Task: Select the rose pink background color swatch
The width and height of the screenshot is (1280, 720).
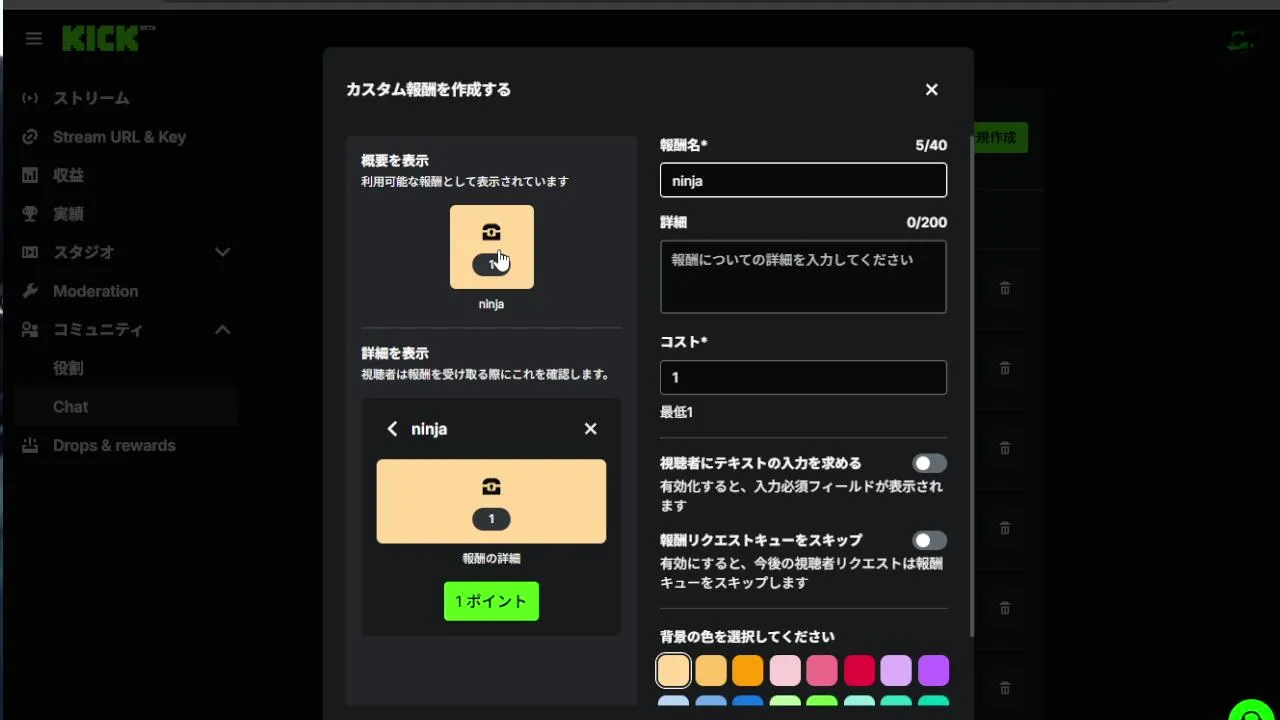Action: pyautogui.click(x=822, y=670)
